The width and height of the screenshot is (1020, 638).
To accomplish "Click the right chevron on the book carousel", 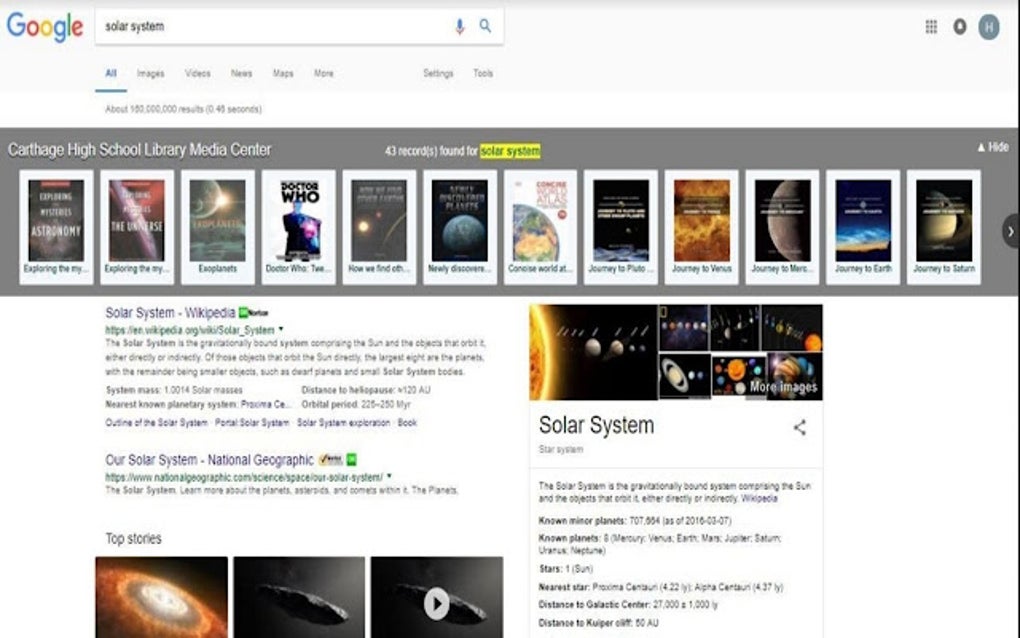I will 1011,231.
